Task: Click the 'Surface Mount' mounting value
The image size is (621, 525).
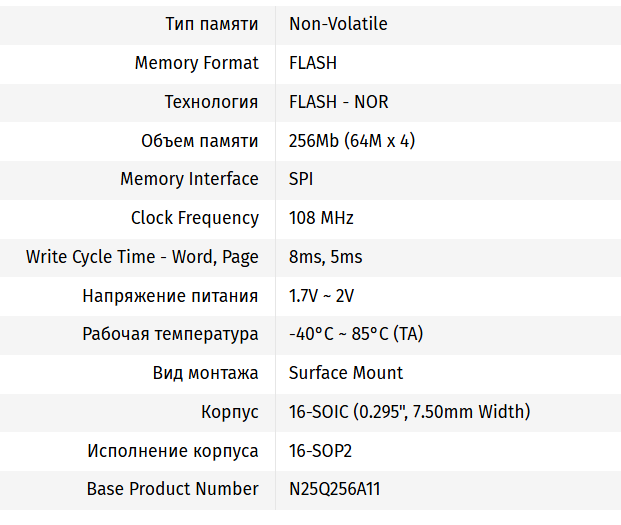Action: 346,373
